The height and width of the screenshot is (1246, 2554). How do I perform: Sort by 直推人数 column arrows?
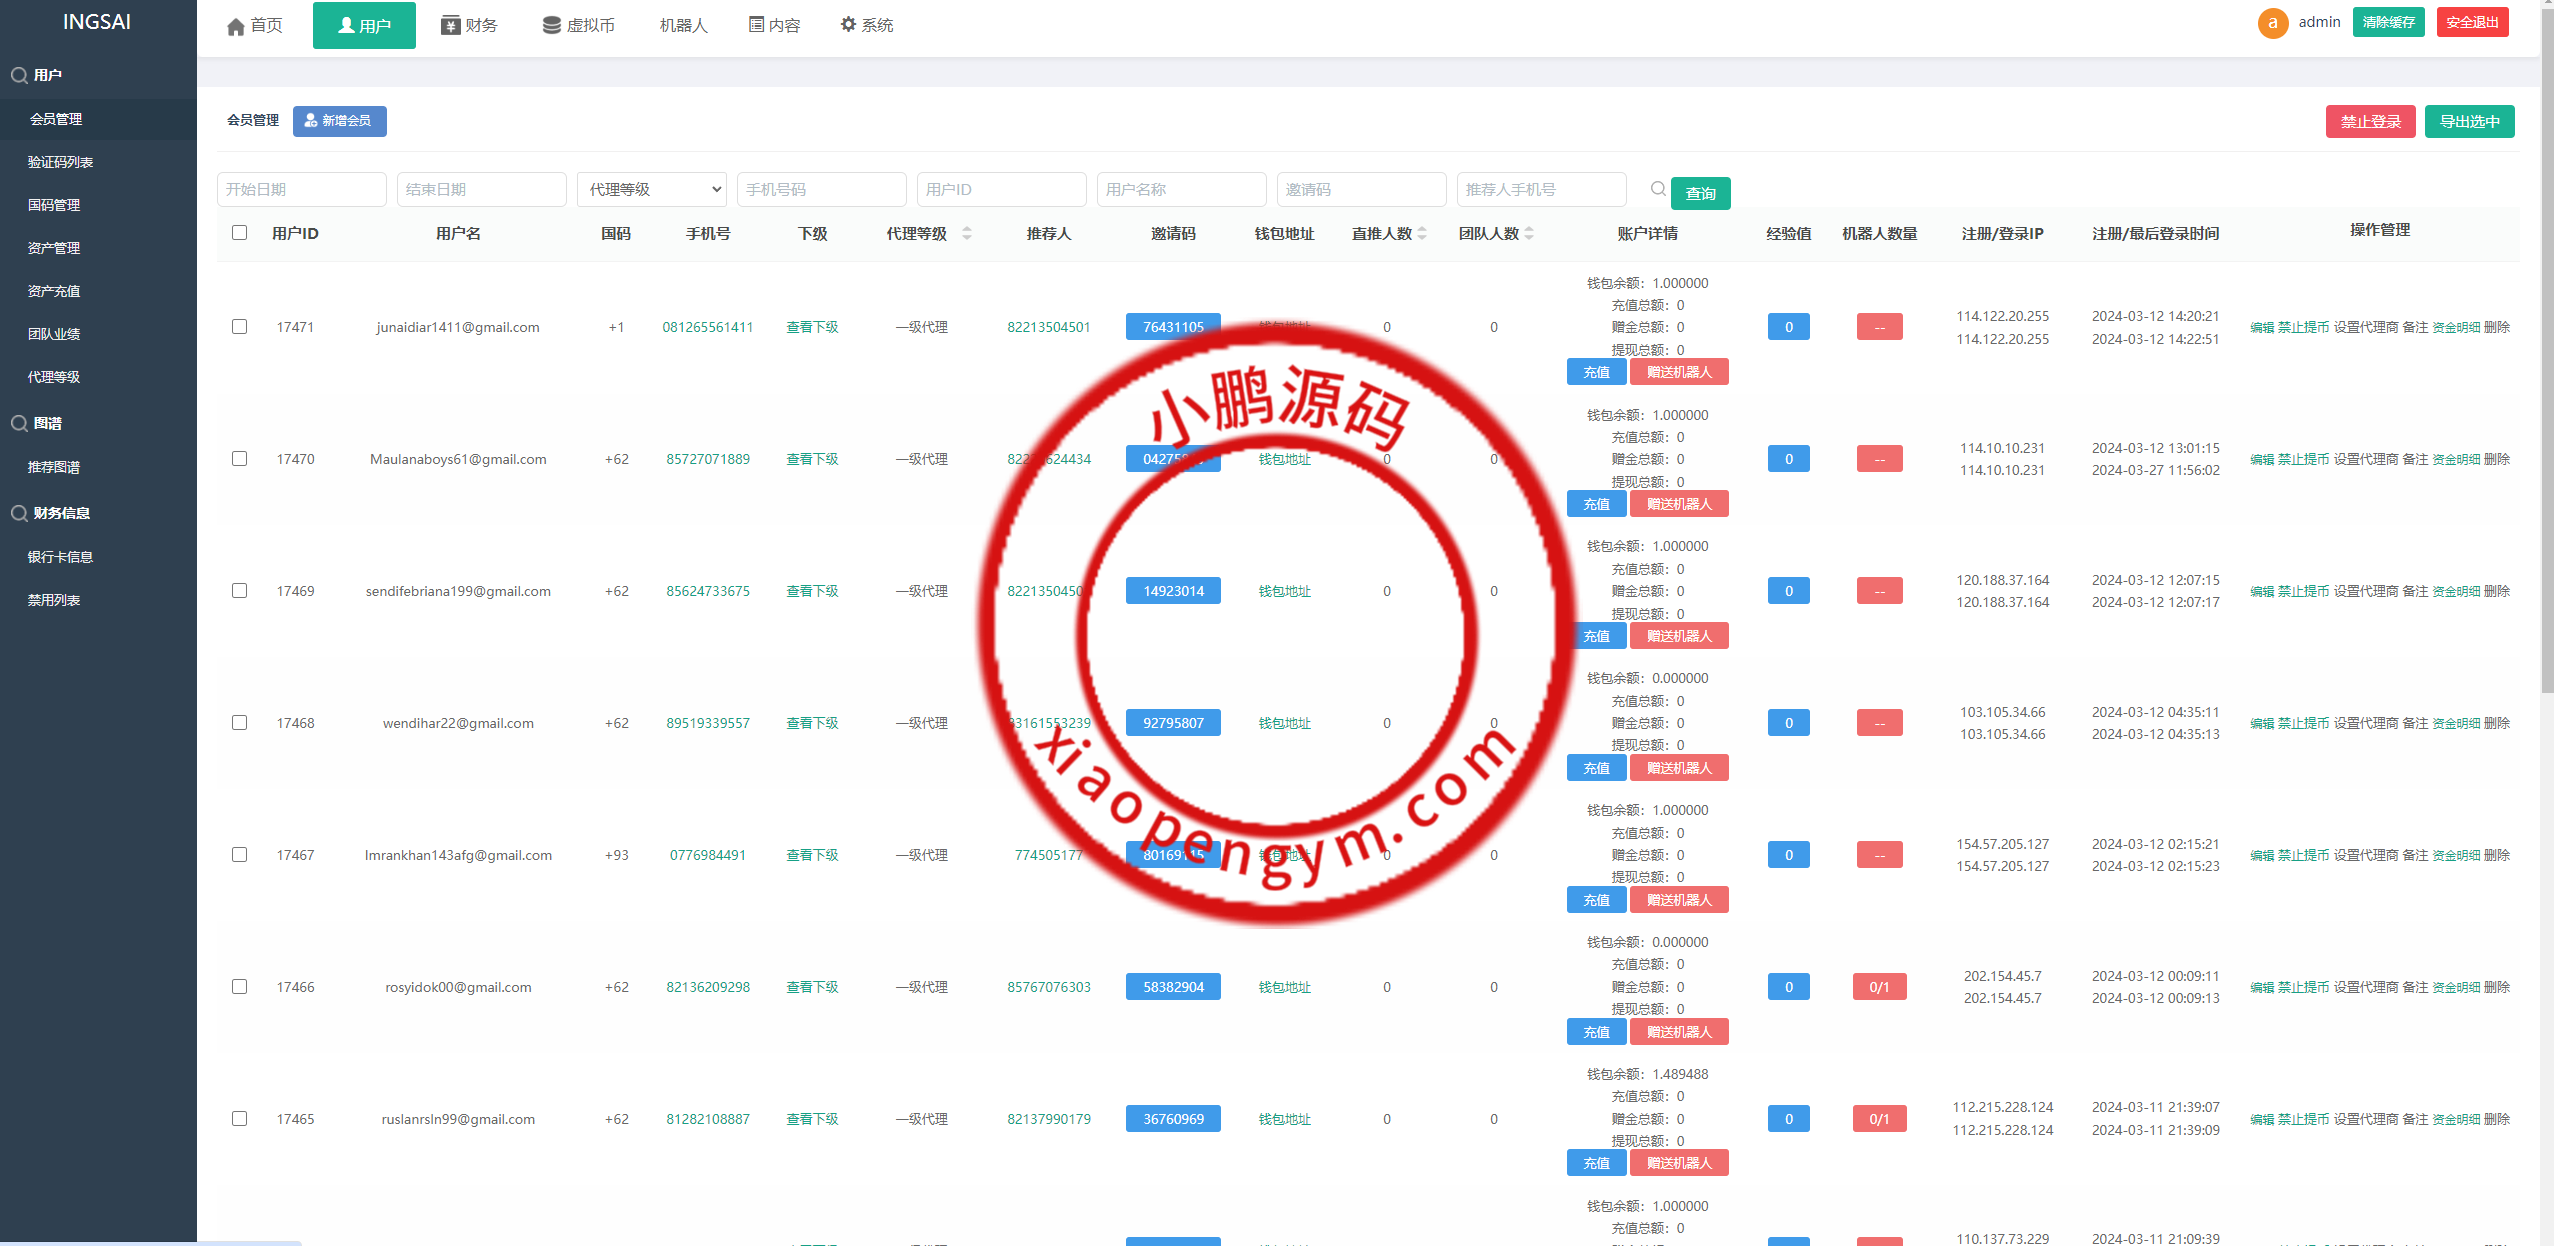pos(1422,233)
